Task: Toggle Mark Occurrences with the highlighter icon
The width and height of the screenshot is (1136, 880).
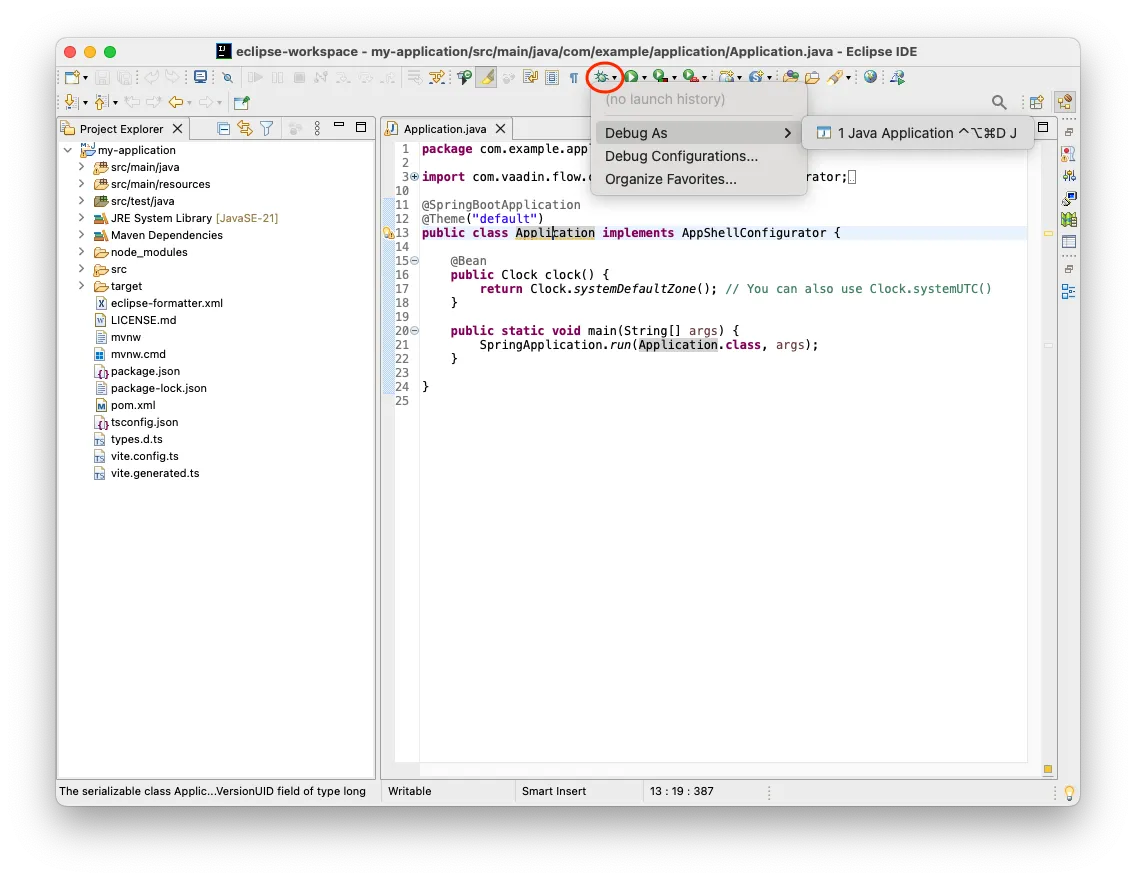Action: pos(486,77)
